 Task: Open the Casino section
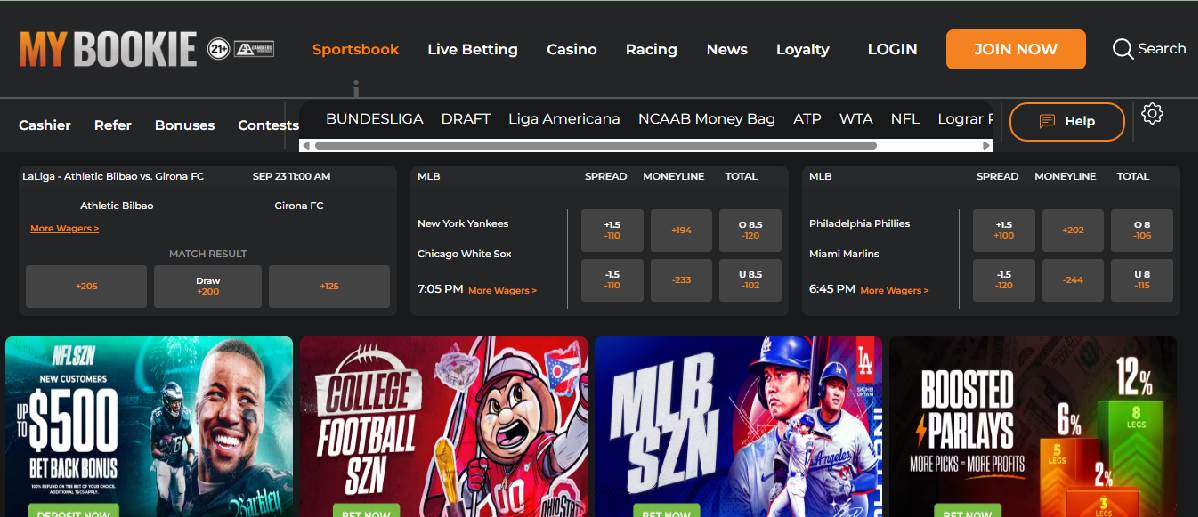(571, 49)
